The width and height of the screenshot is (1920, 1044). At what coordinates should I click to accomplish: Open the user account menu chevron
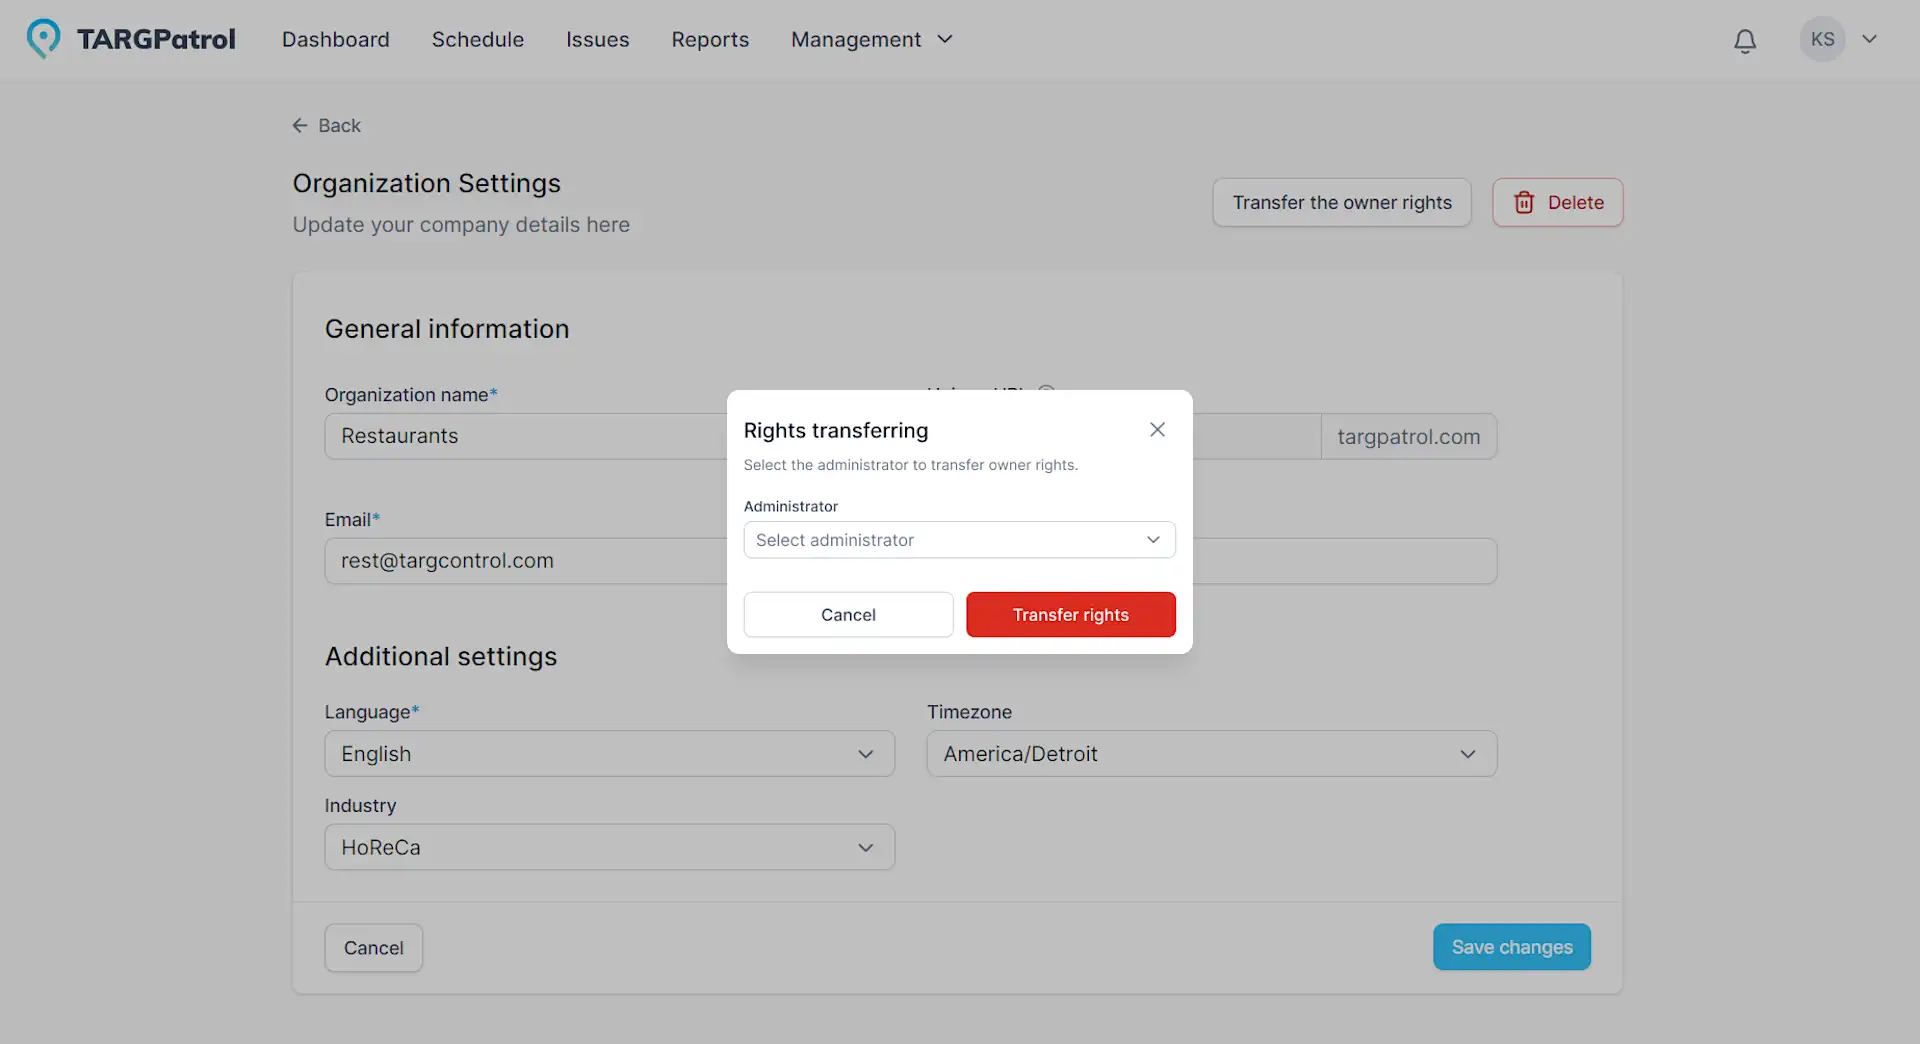click(1871, 39)
